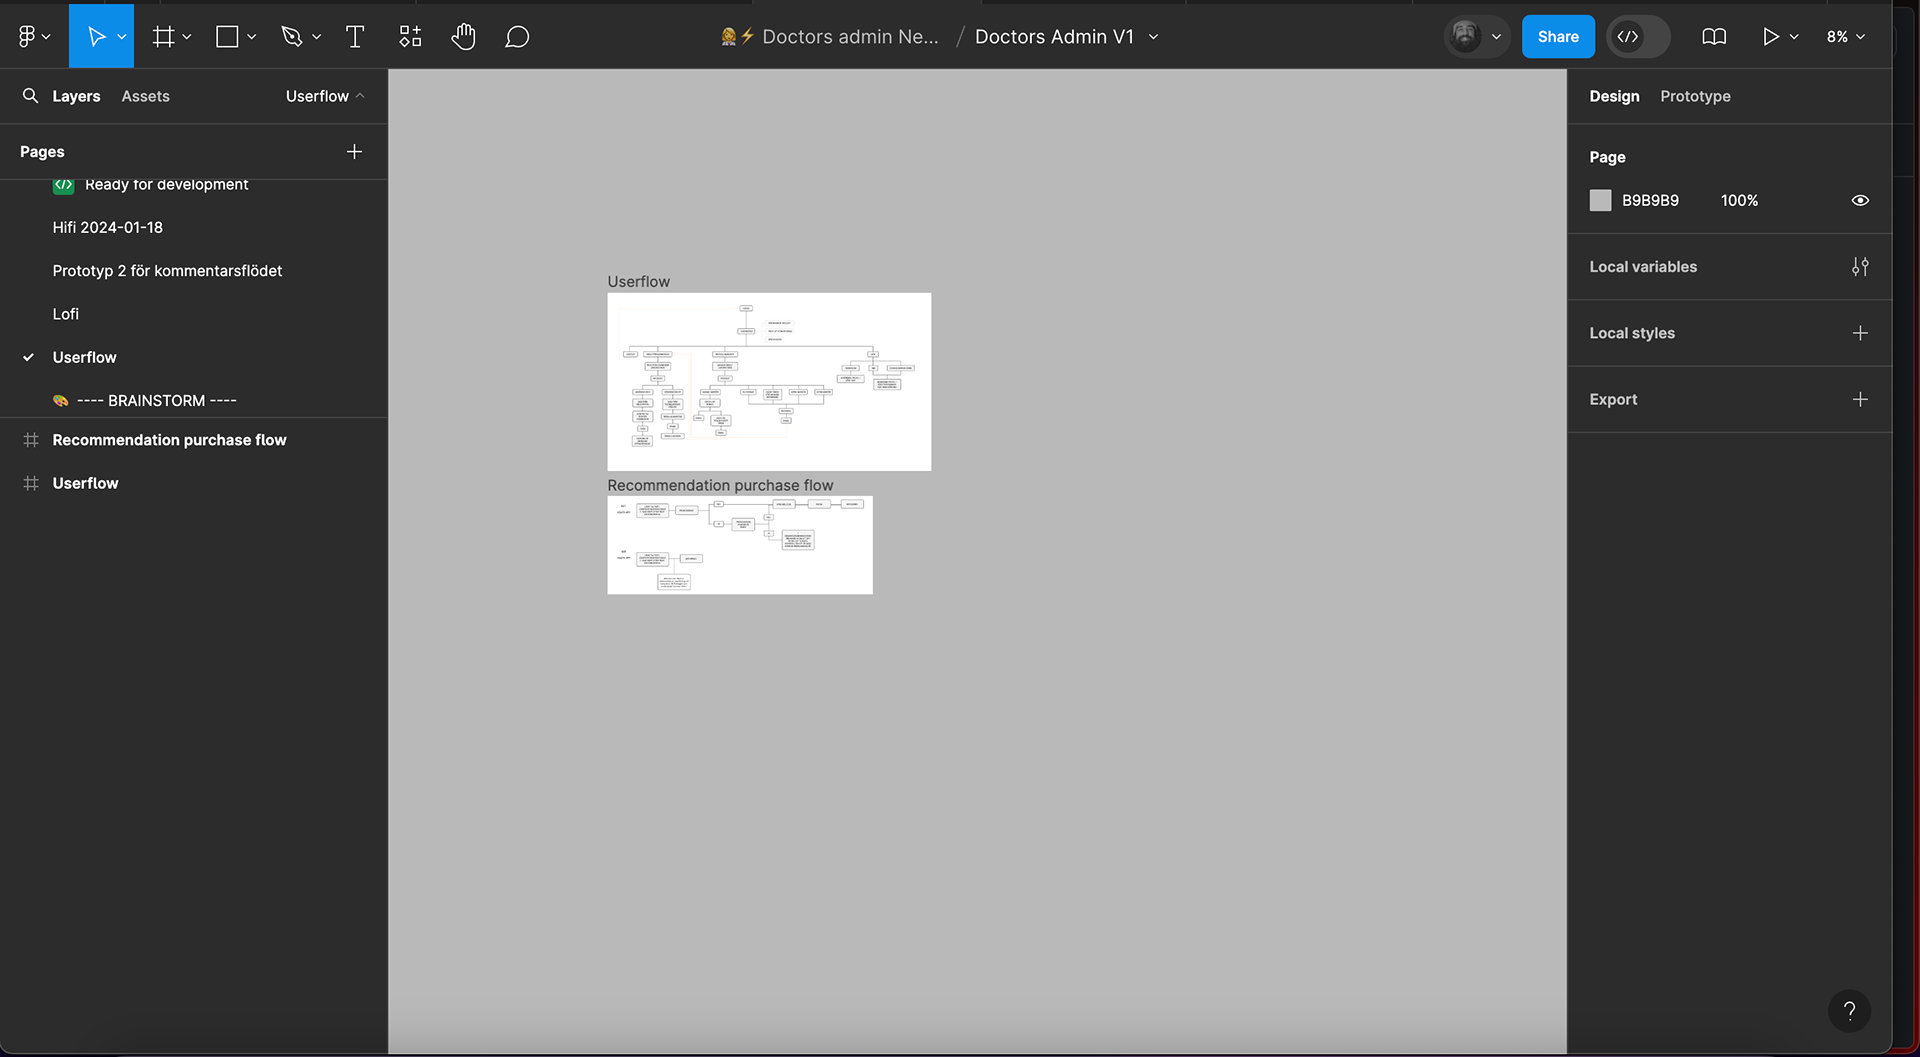Select the Comment tool
Screen dimensions: 1920x1057
(x=517, y=37)
